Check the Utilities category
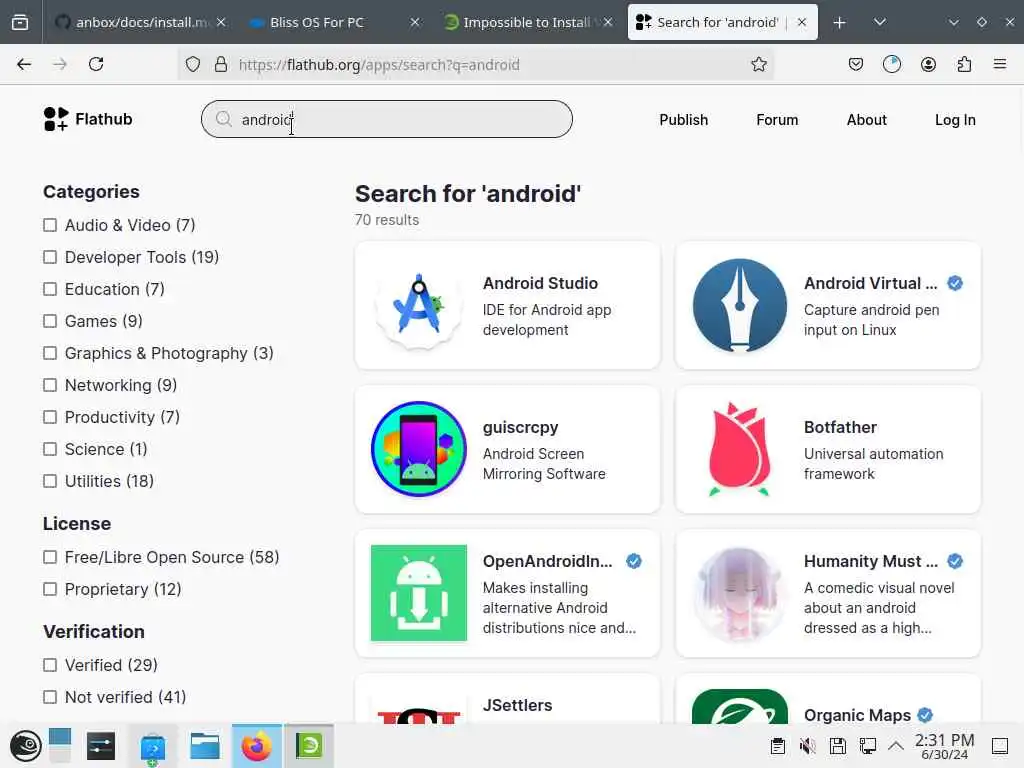Viewport: 1024px width, 768px height. click(50, 481)
